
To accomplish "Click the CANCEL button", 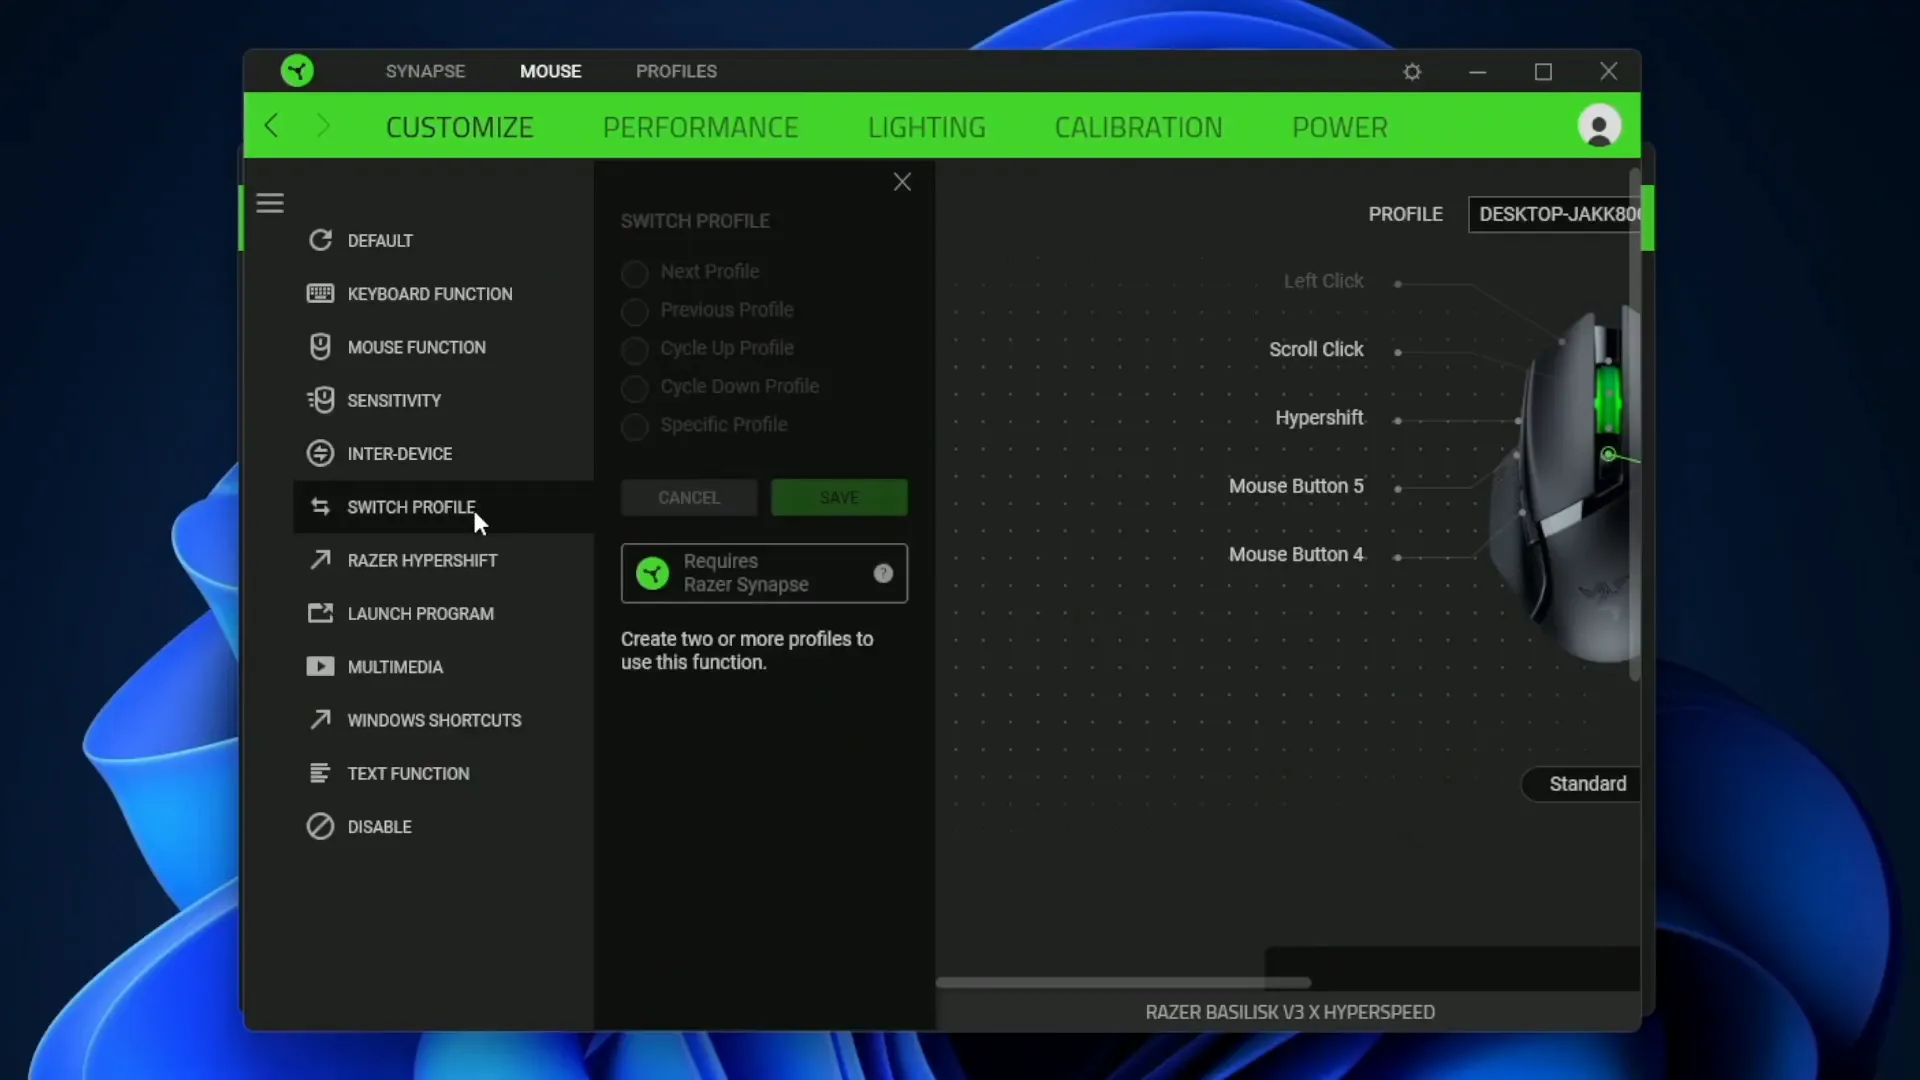I will (x=688, y=497).
